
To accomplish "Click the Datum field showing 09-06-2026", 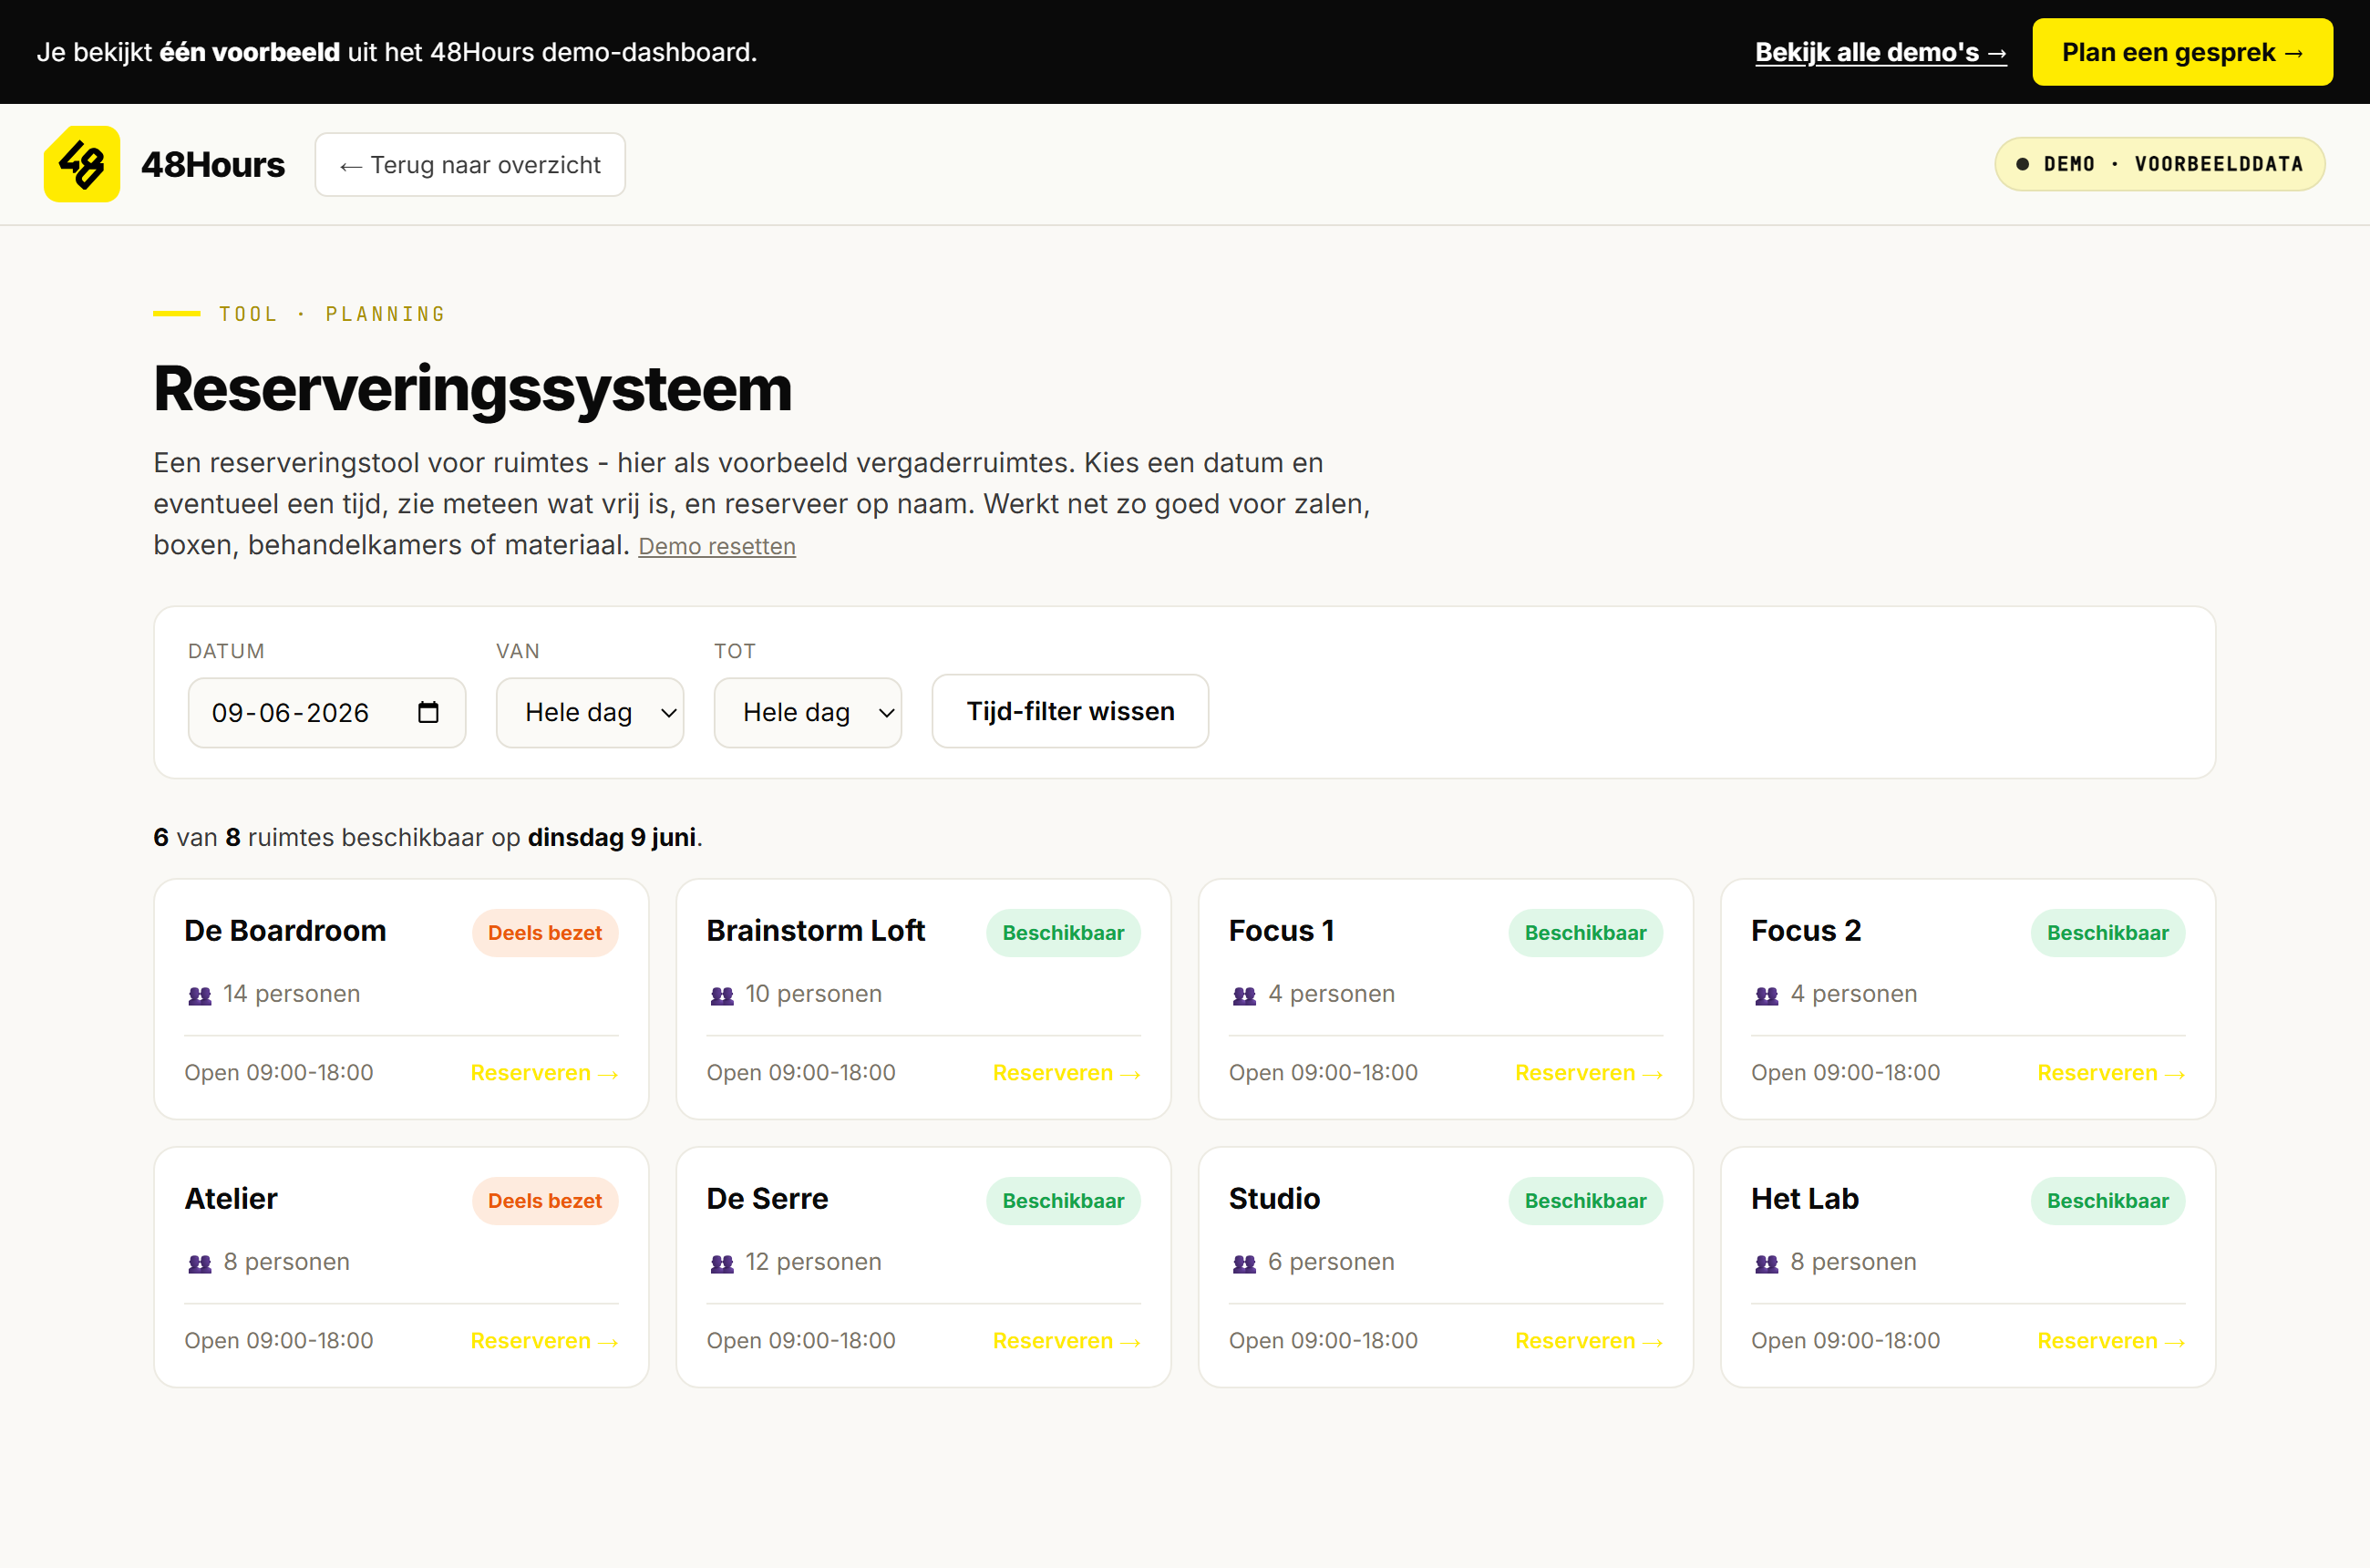I will 327,712.
